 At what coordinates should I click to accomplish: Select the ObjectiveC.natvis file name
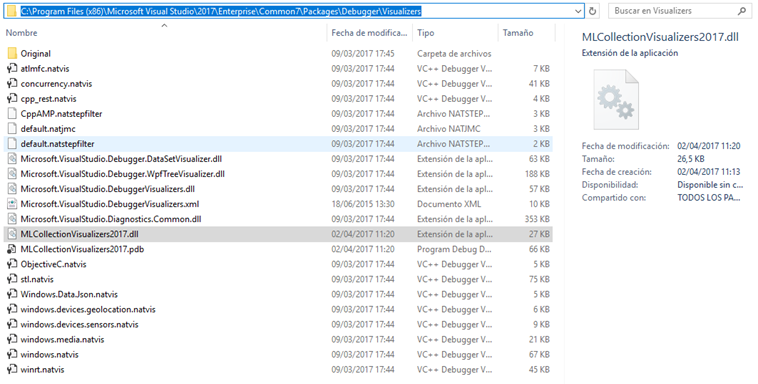(53, 264)
